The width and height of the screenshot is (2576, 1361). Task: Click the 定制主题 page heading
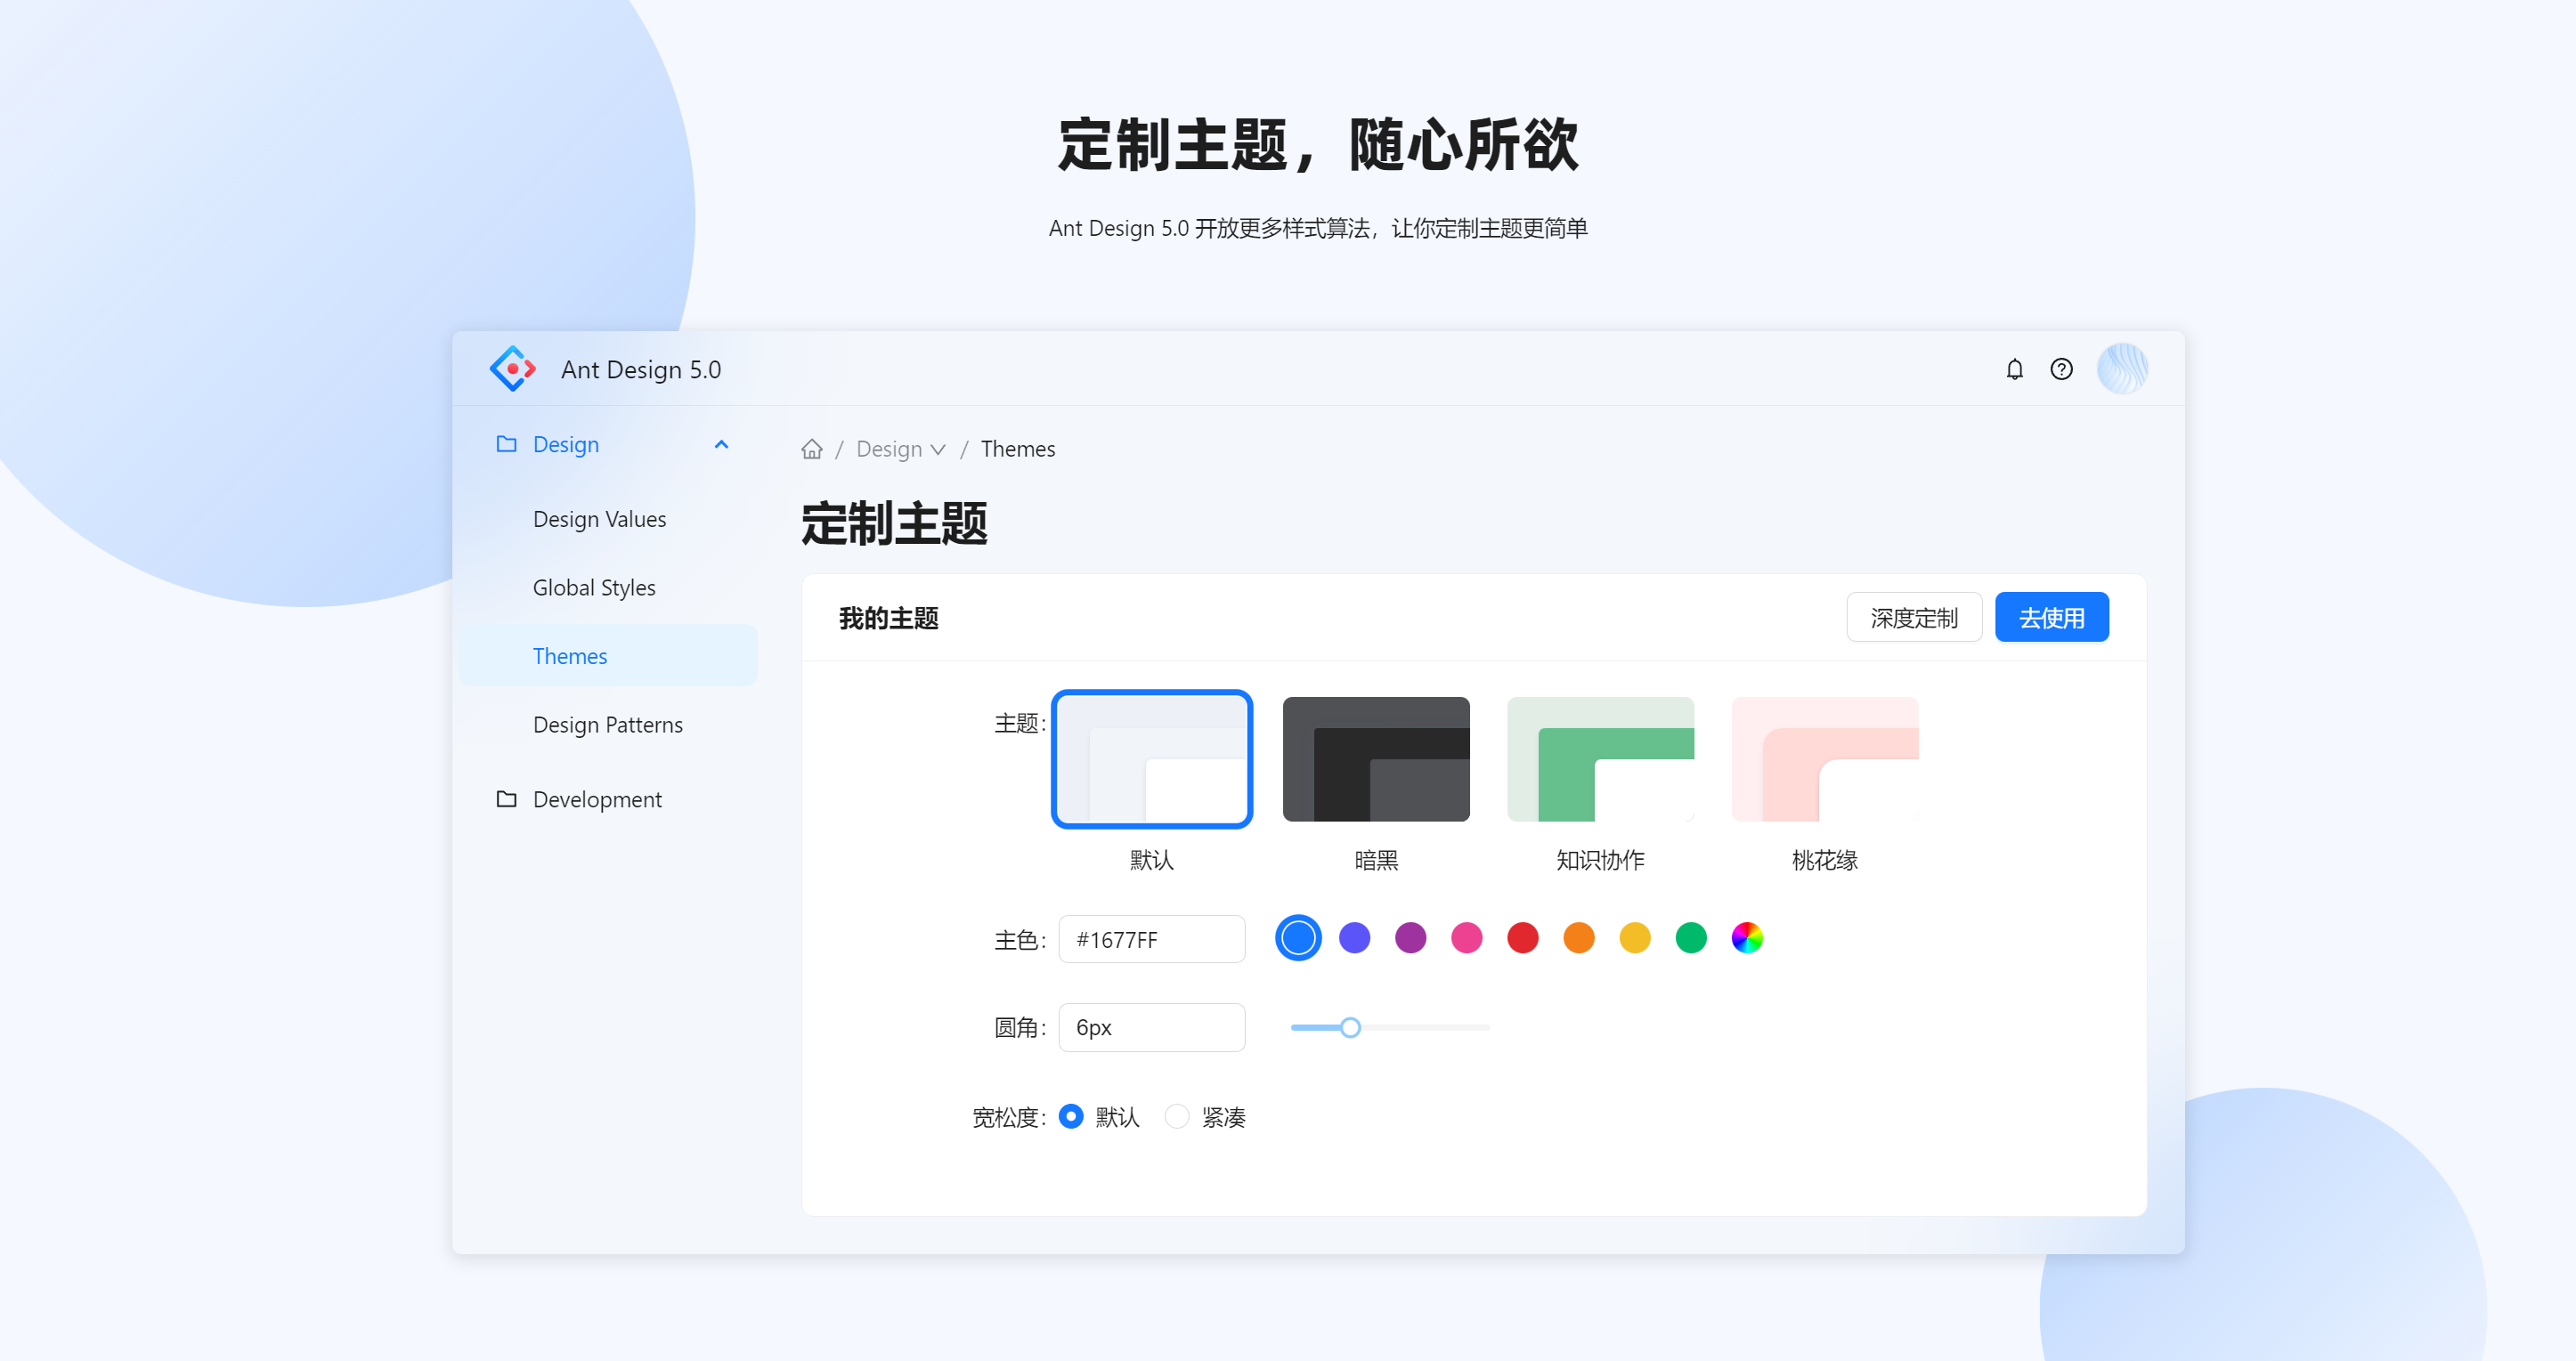(x=893, y=524)
